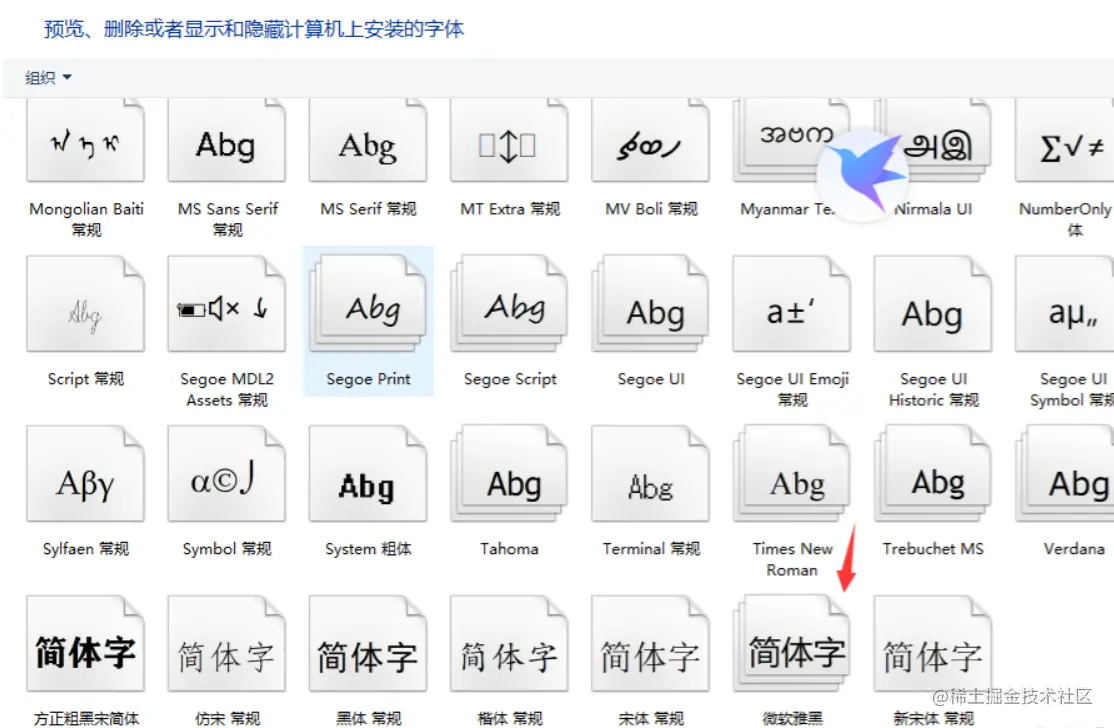Select the Segoe MDL2 Assets font icon
This screenshot has width=1114, height=728.
[227, 304]
